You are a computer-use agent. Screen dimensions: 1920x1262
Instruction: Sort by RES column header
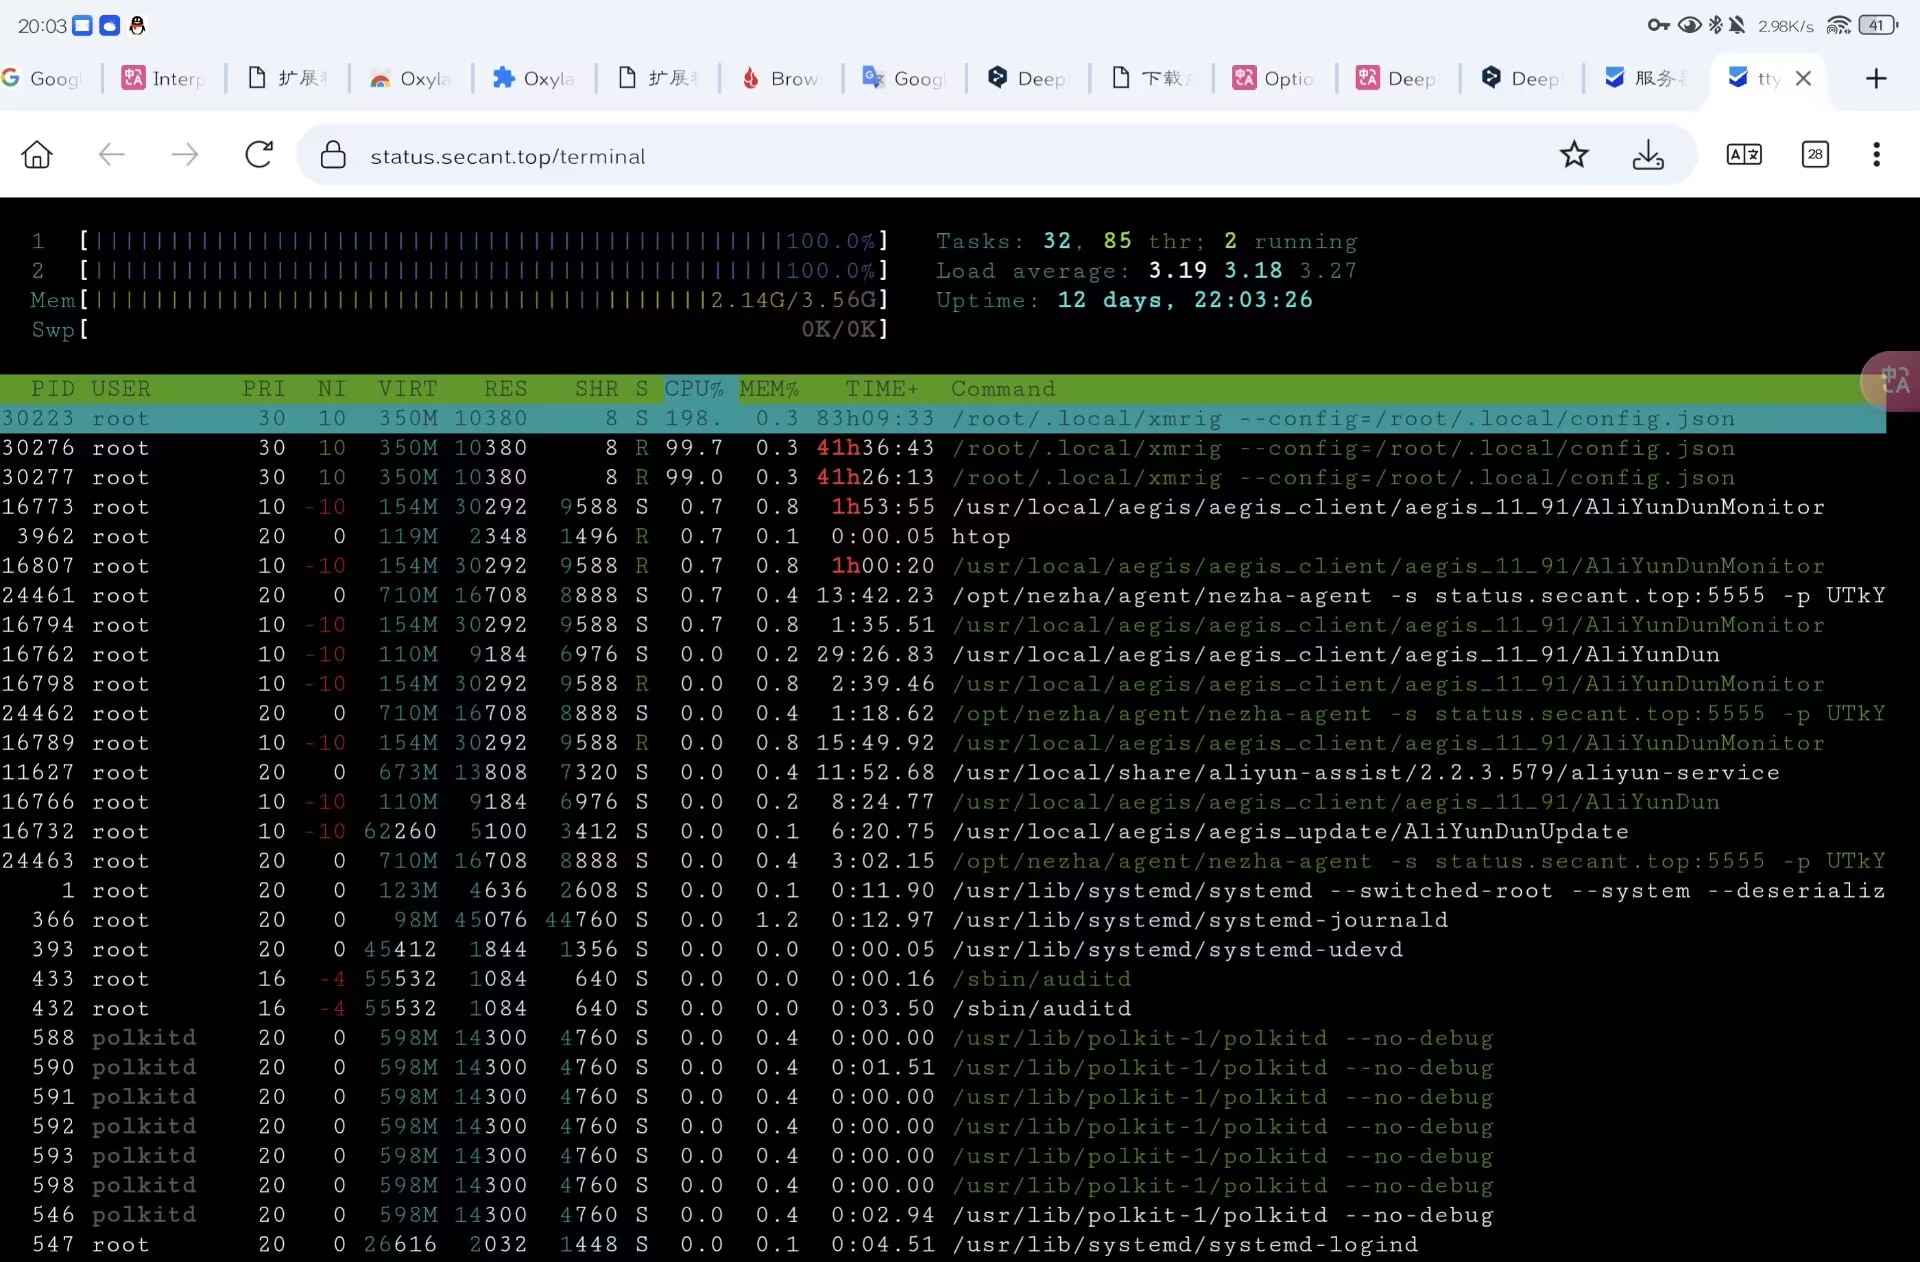click(505, 388)
